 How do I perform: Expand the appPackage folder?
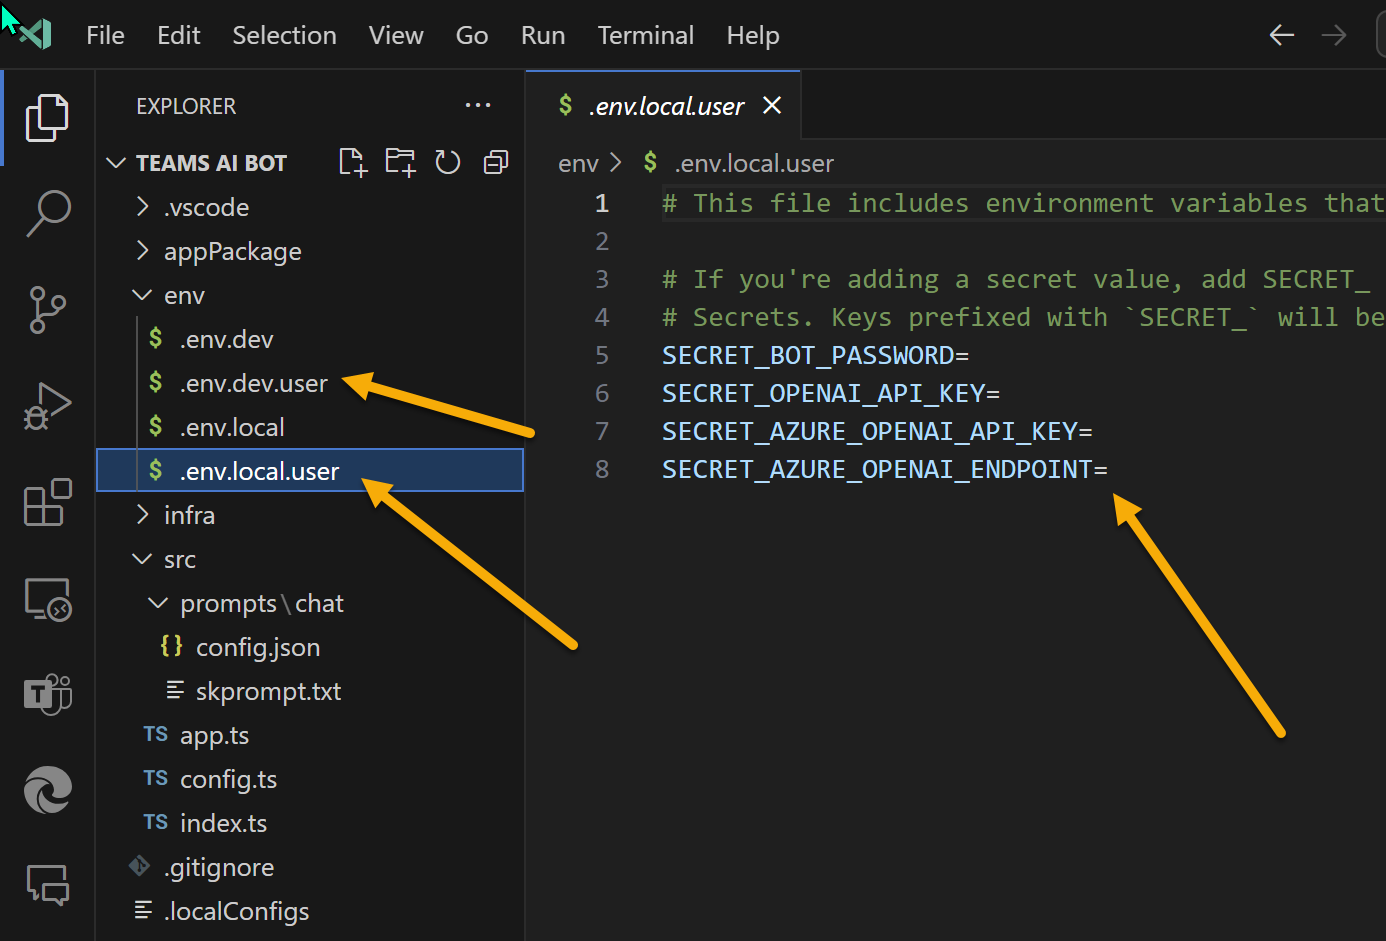click(x=232, y=251)
